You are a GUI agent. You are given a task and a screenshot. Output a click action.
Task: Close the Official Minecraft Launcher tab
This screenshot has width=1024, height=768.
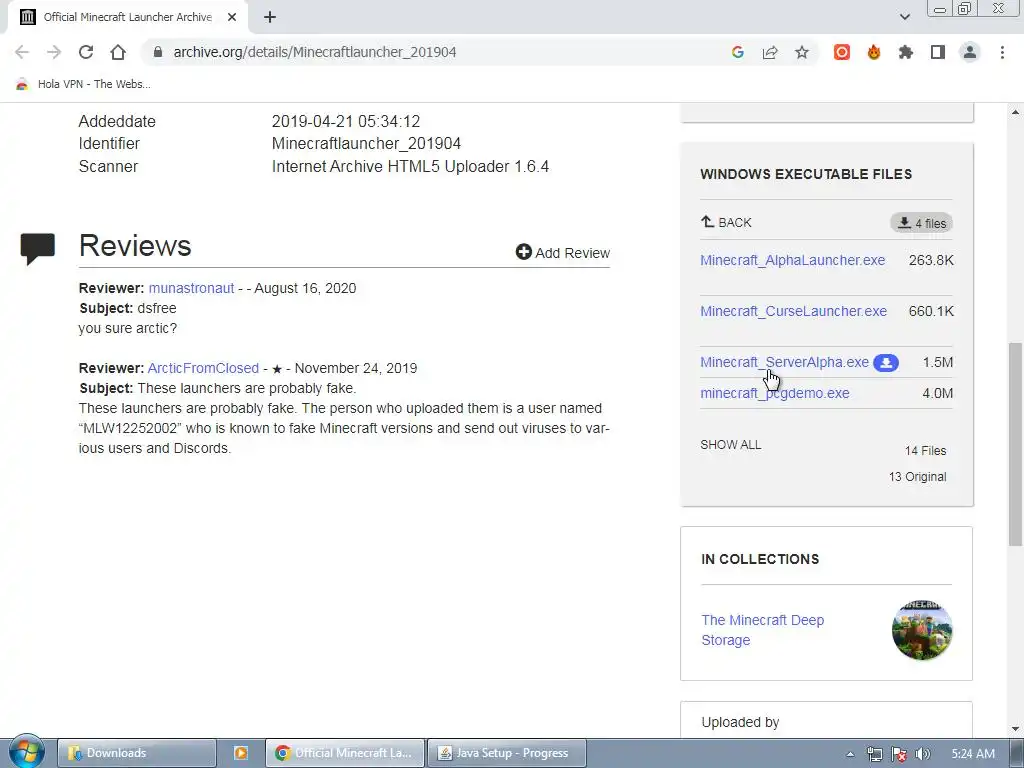pyautogui.click(x=232, y=17)
